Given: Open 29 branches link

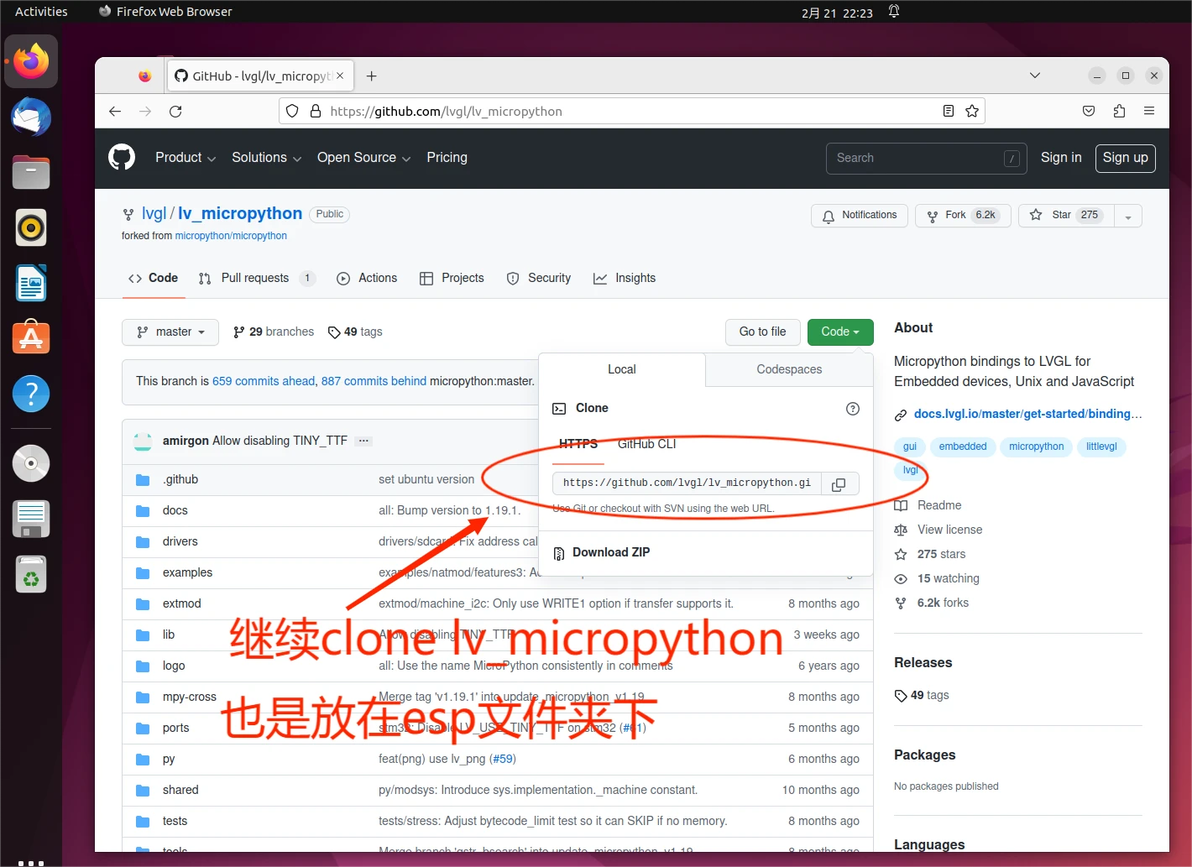Looking at the screenshot, I should (x=274, y=332).
